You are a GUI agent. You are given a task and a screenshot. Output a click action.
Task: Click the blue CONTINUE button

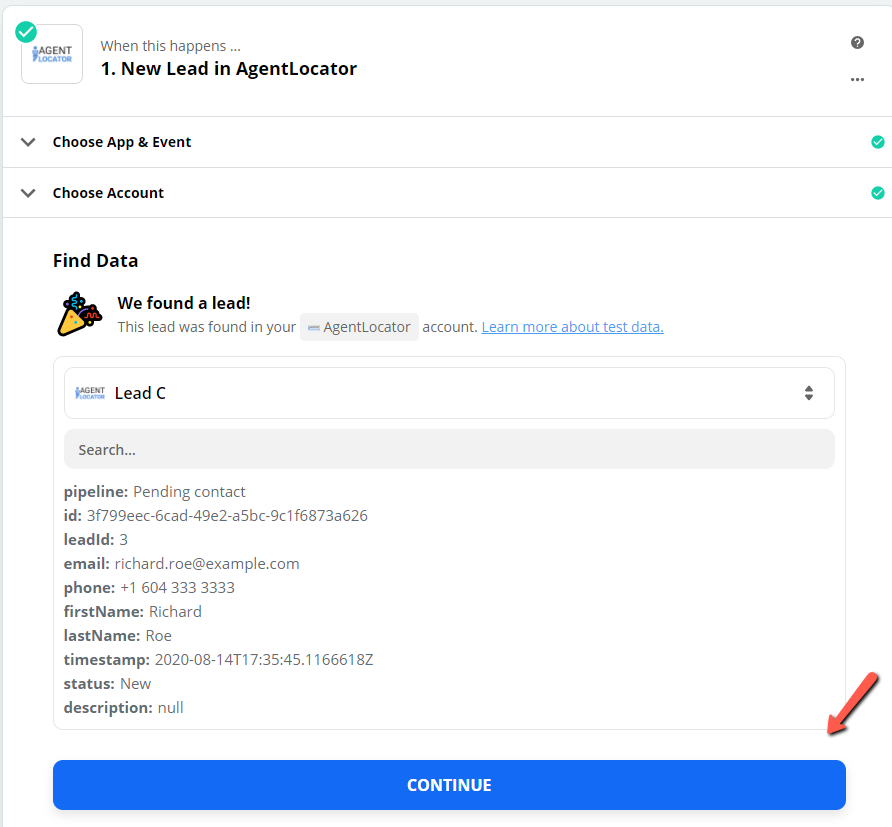(449, 785)
